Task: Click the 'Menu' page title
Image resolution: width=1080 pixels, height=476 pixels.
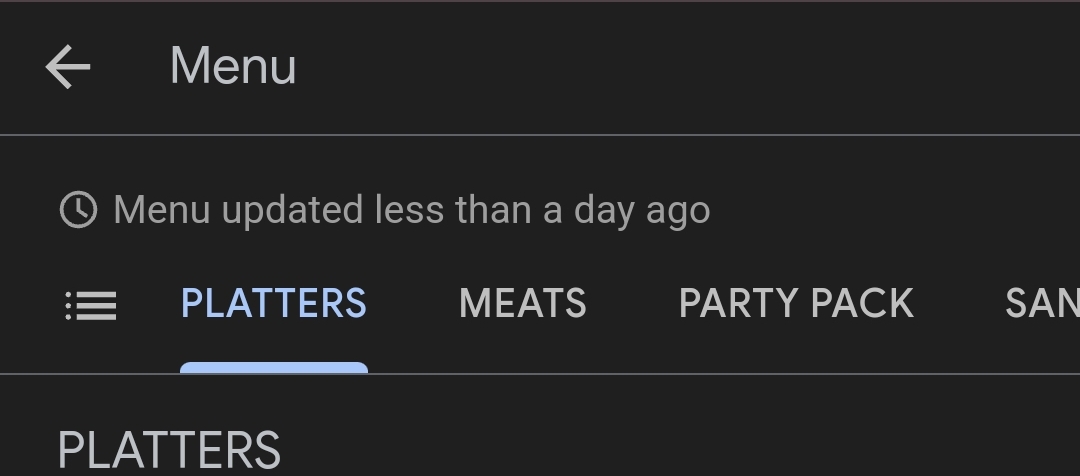Action: [233, 67]
